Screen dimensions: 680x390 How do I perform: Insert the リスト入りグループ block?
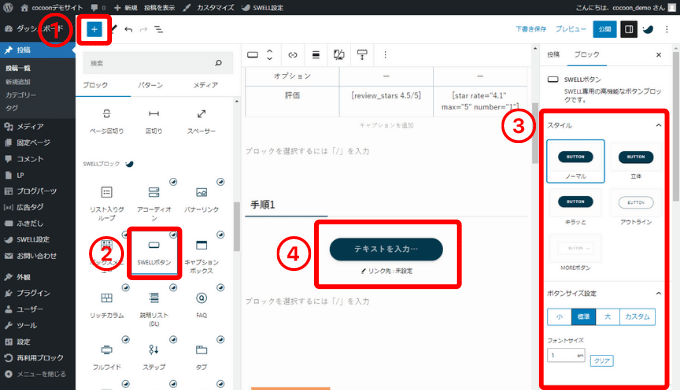[x=107, y=204]
